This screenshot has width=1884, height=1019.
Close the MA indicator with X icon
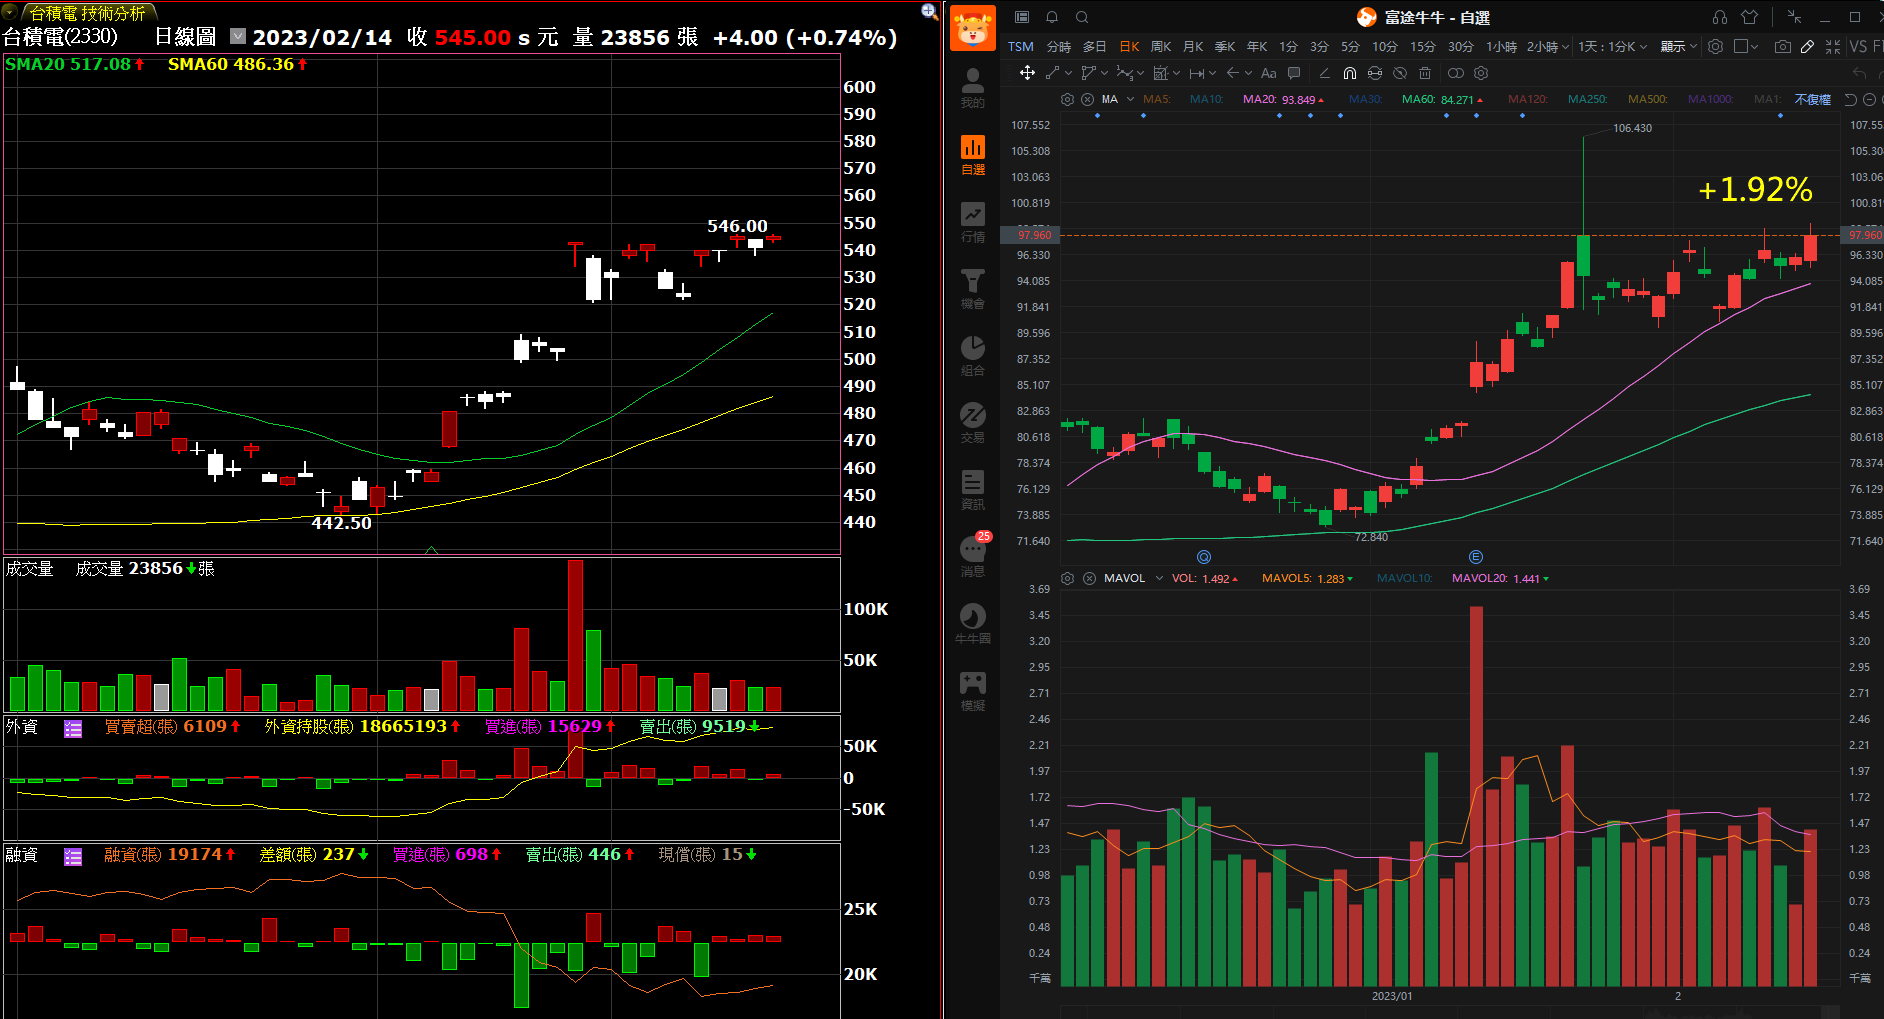click(x=1087, y=99)
